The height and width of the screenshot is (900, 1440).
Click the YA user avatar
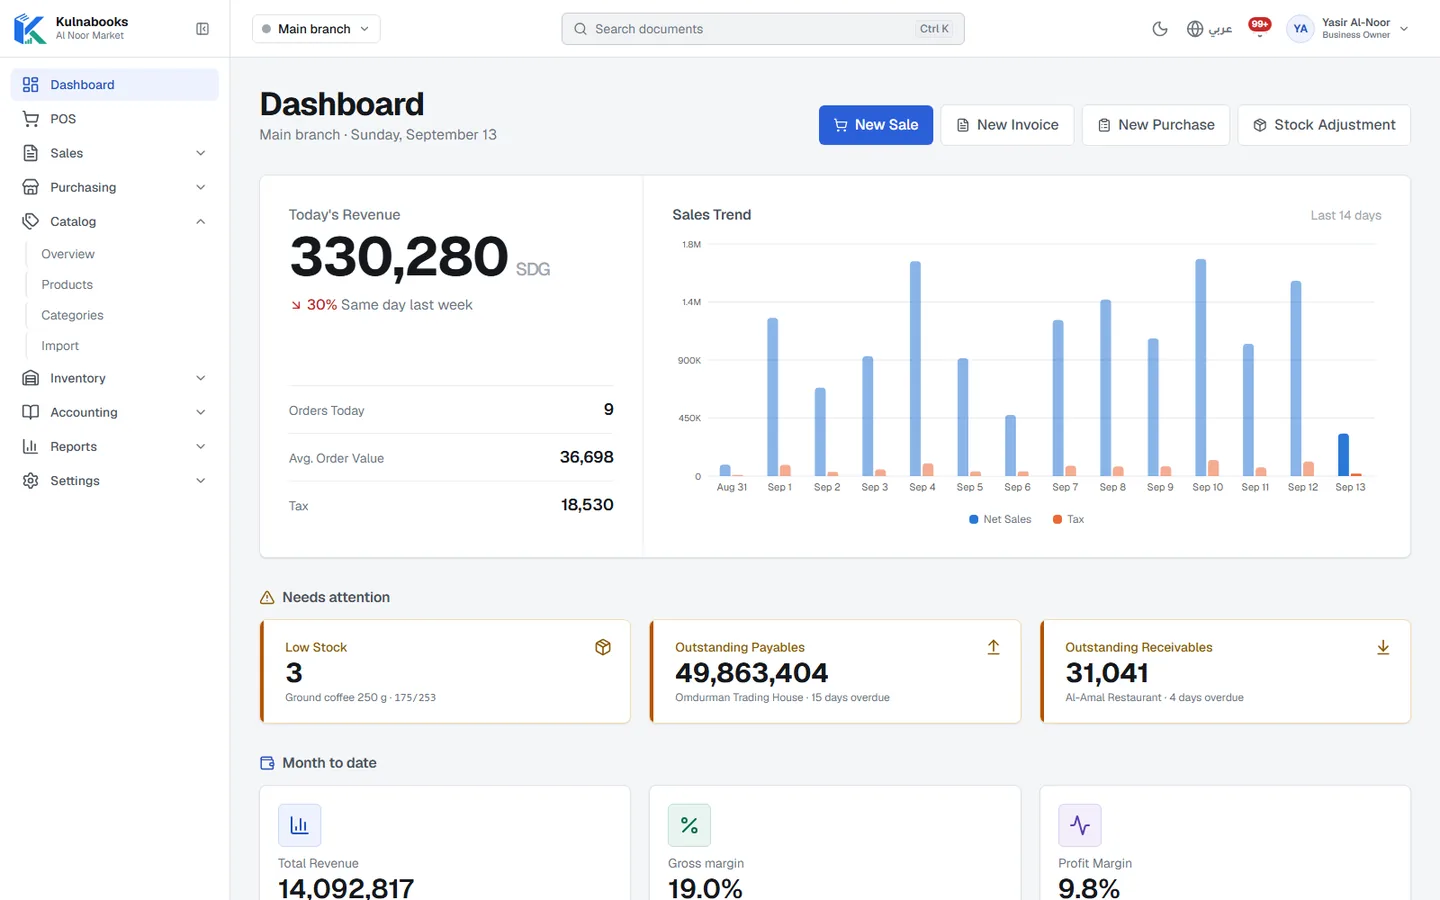(x=1300, y=29)
